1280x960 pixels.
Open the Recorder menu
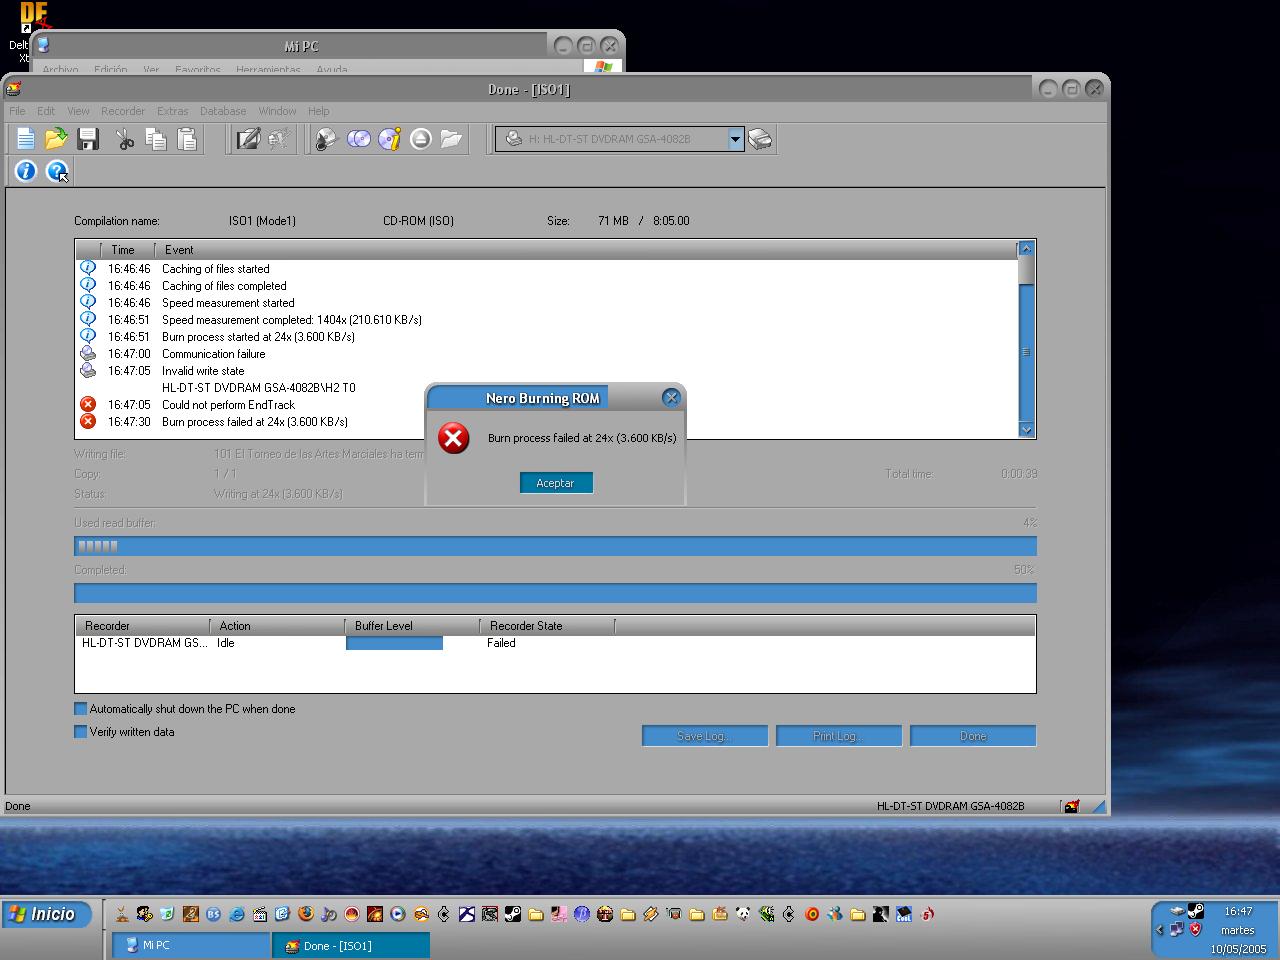coord(123,111)
